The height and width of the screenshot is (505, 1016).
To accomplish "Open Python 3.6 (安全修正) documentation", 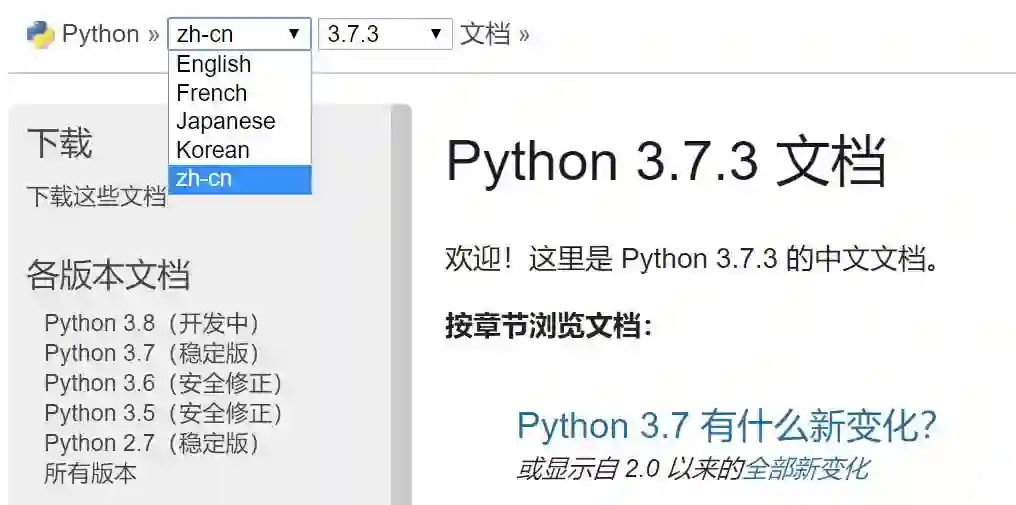I will (164, 384).
